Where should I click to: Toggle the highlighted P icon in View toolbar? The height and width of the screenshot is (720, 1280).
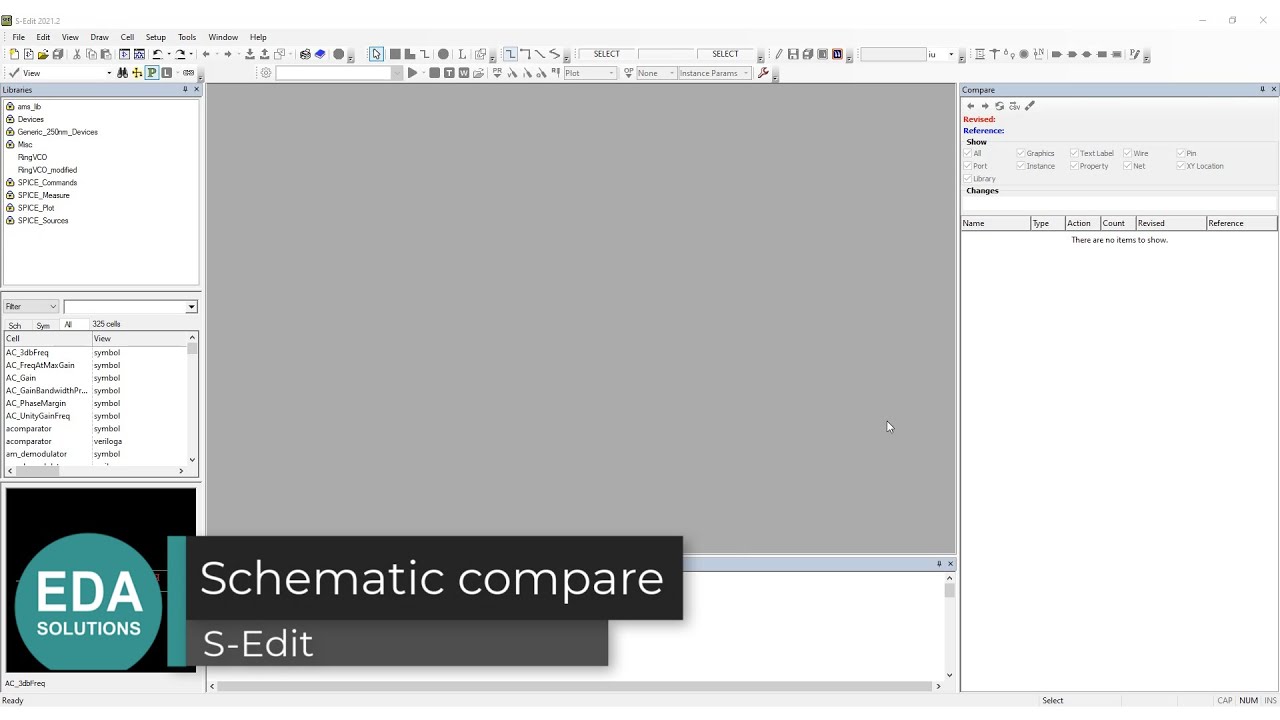(151, 73)
